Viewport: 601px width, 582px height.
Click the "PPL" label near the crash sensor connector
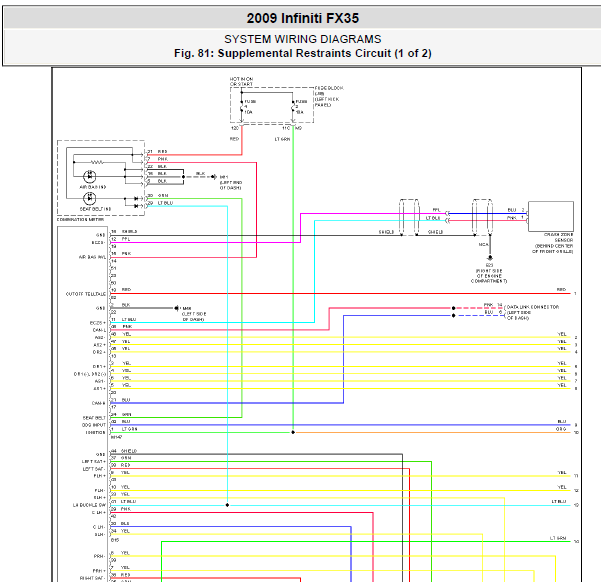(x=436, y=210)
